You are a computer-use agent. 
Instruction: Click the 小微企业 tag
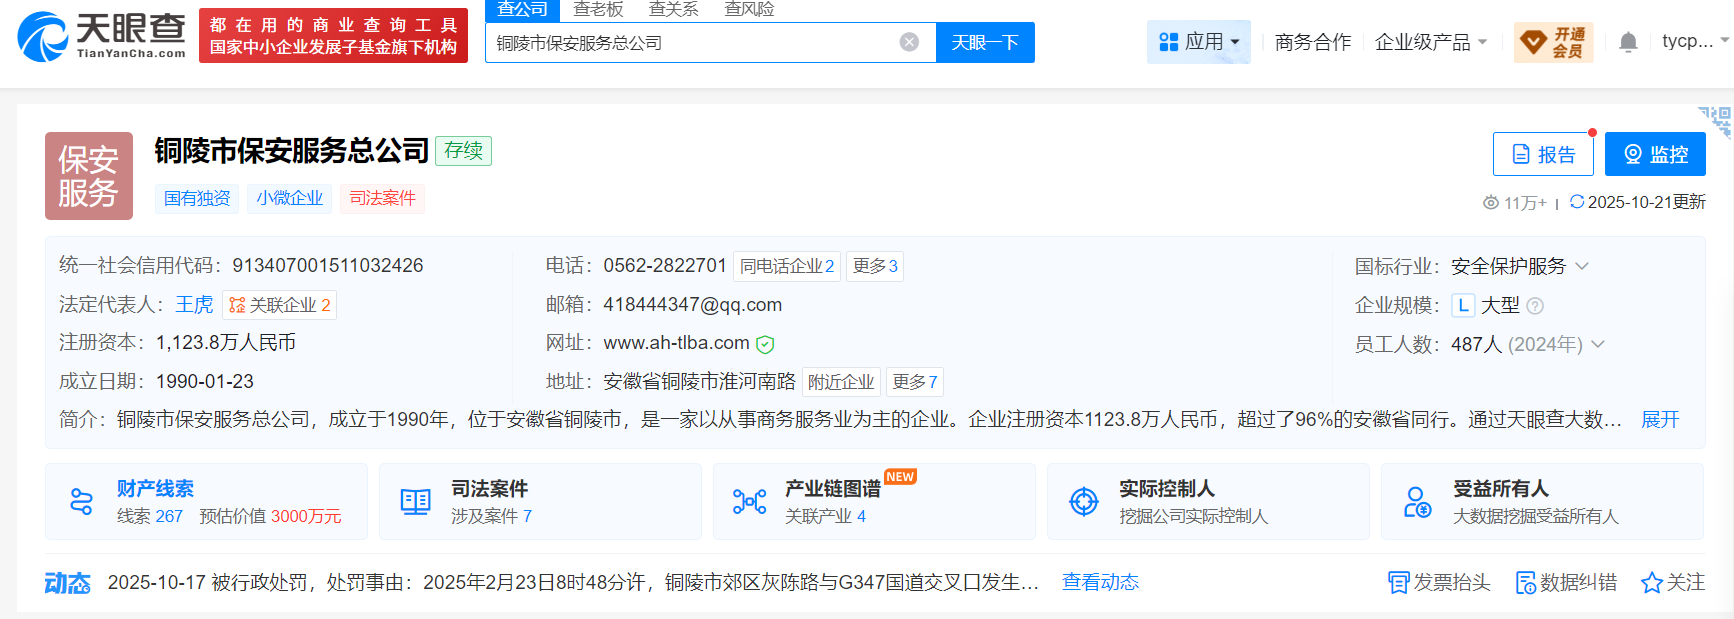point(290,198)
